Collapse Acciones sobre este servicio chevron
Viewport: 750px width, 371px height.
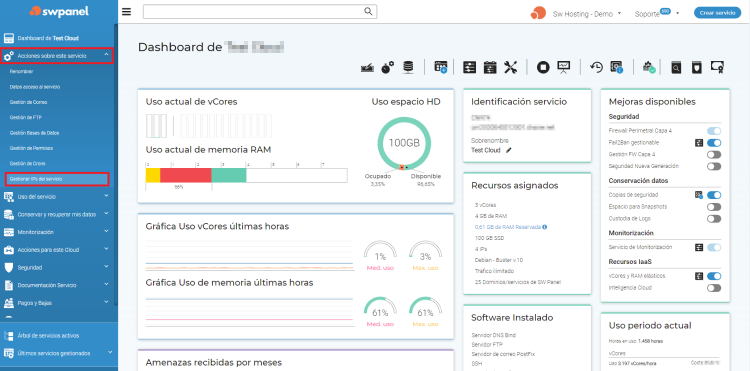106,55
